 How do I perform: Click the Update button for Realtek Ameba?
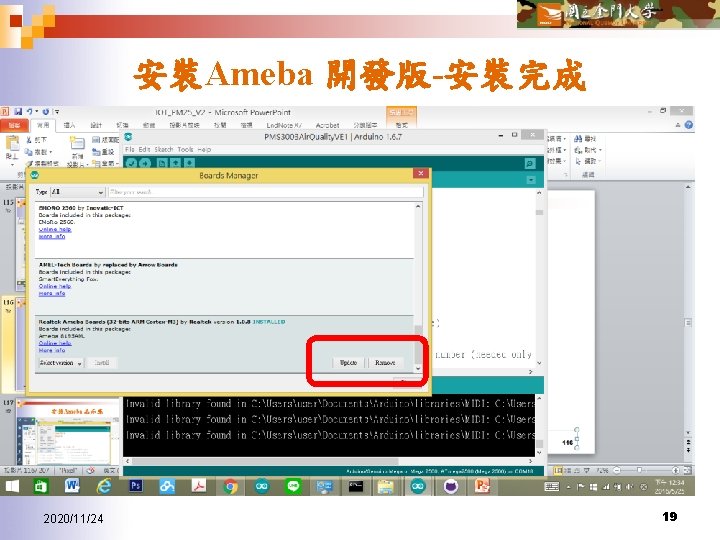tap(349, 363)
